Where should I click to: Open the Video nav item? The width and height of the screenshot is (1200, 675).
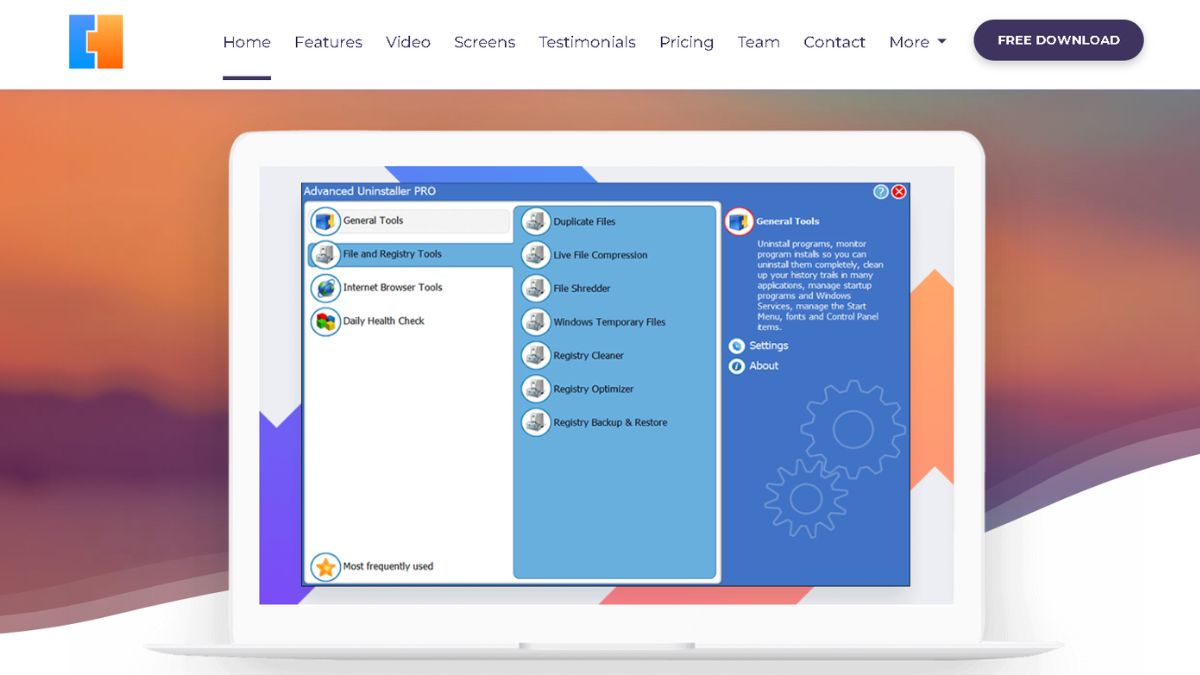pos(408,42)
